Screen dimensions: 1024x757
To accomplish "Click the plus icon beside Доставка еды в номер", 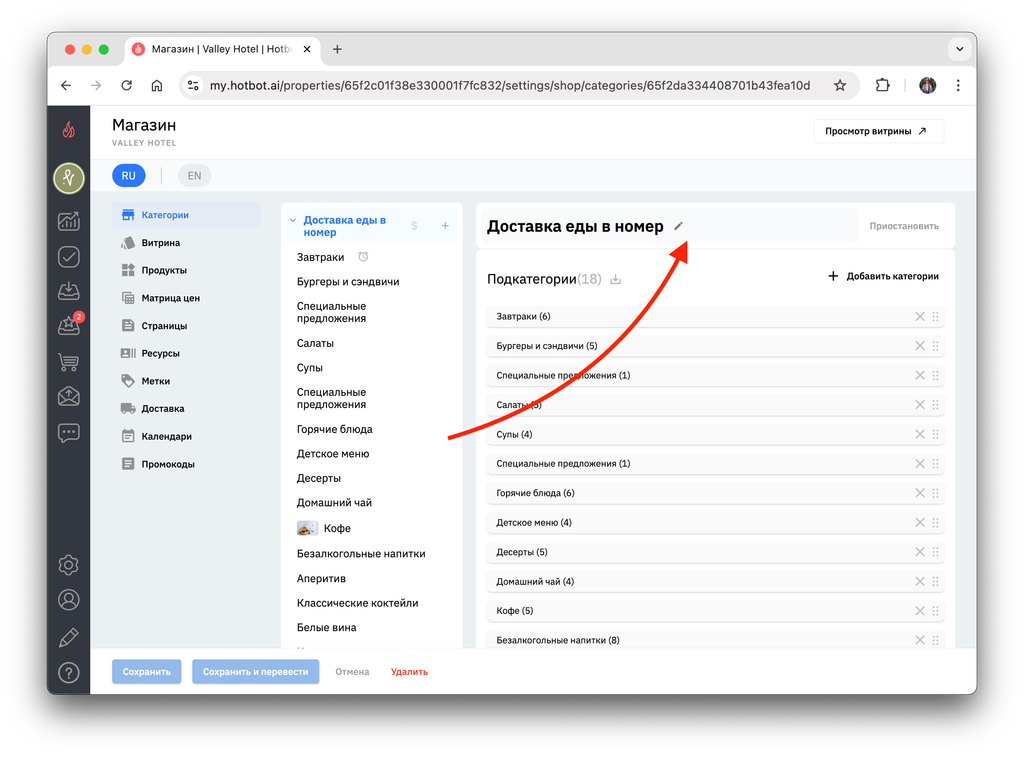I will [445, 226].
